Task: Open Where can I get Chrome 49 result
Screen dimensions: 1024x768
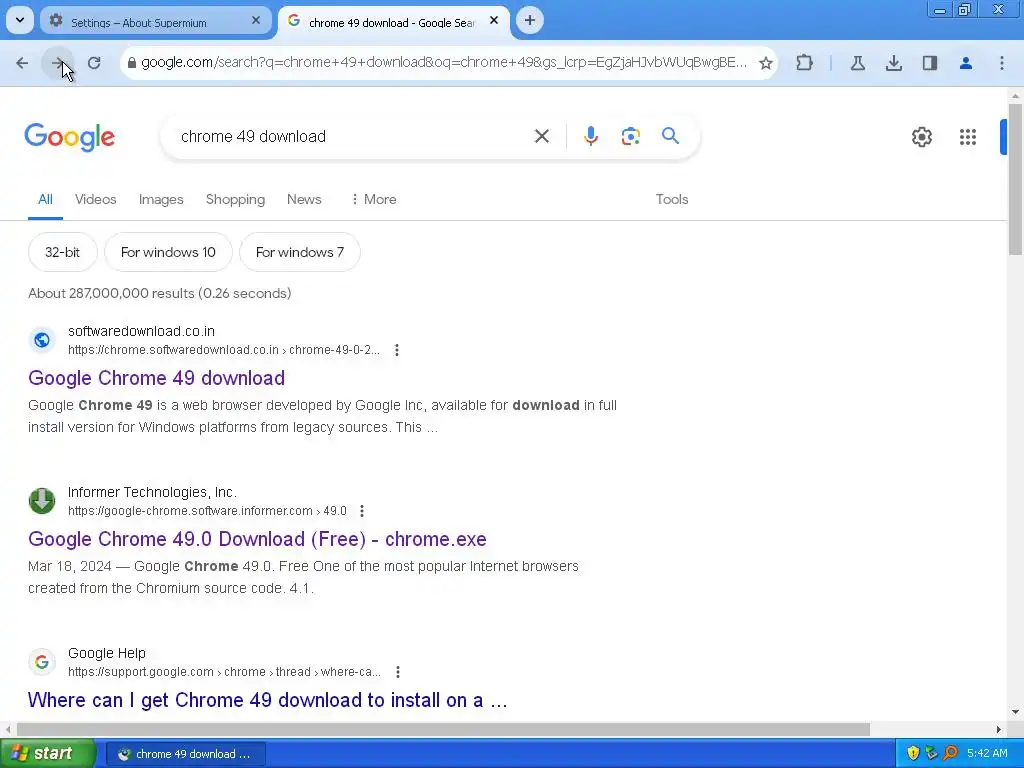Action: pos(268,700)
